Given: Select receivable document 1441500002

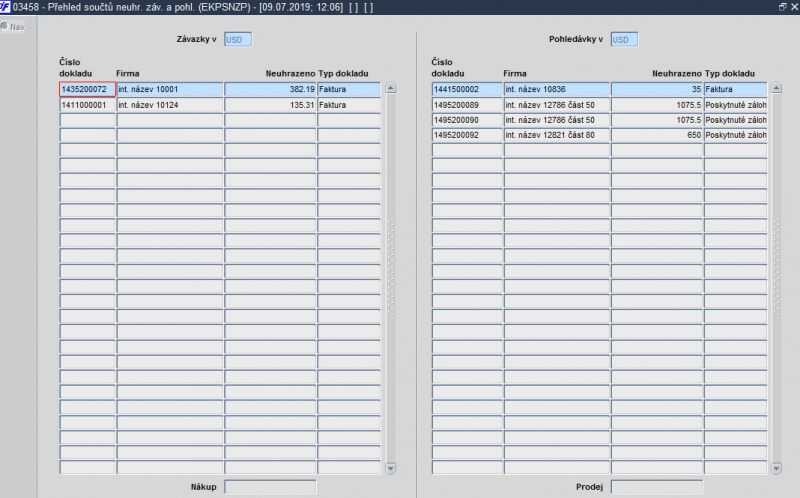Looking at the screenshot, I should point(467,89).
